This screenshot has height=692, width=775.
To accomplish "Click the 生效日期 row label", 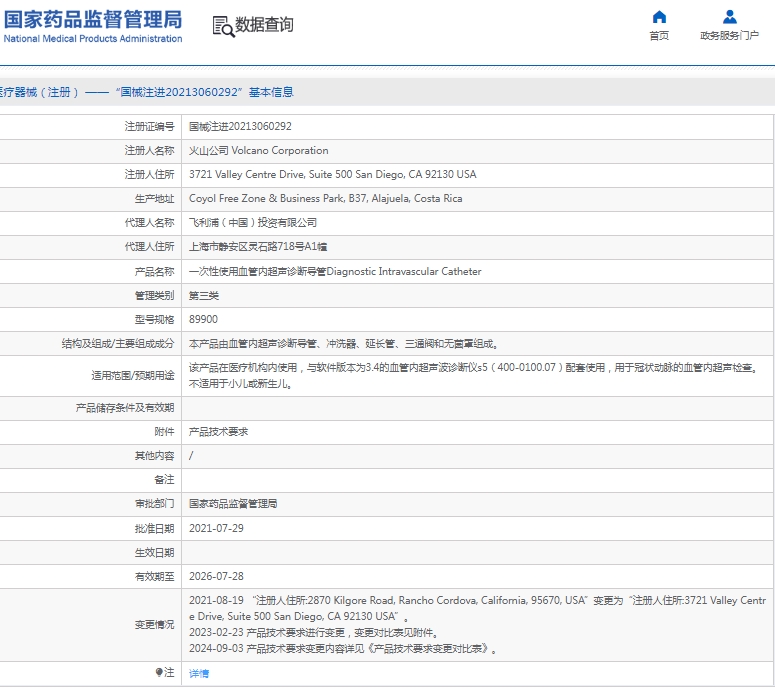I will [x=154, y=552].
